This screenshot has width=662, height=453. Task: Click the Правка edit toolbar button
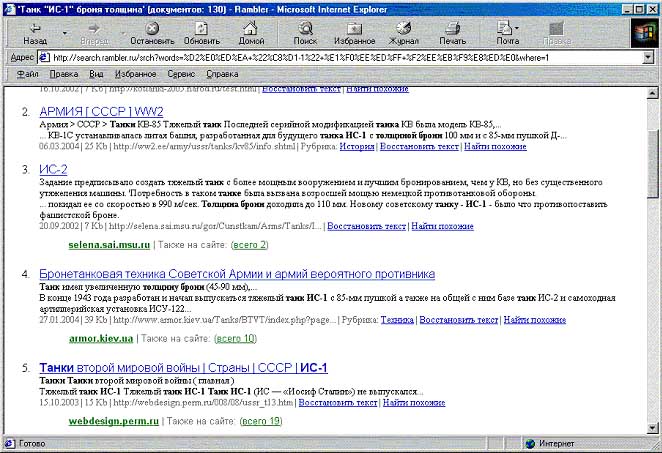(556, 34)
